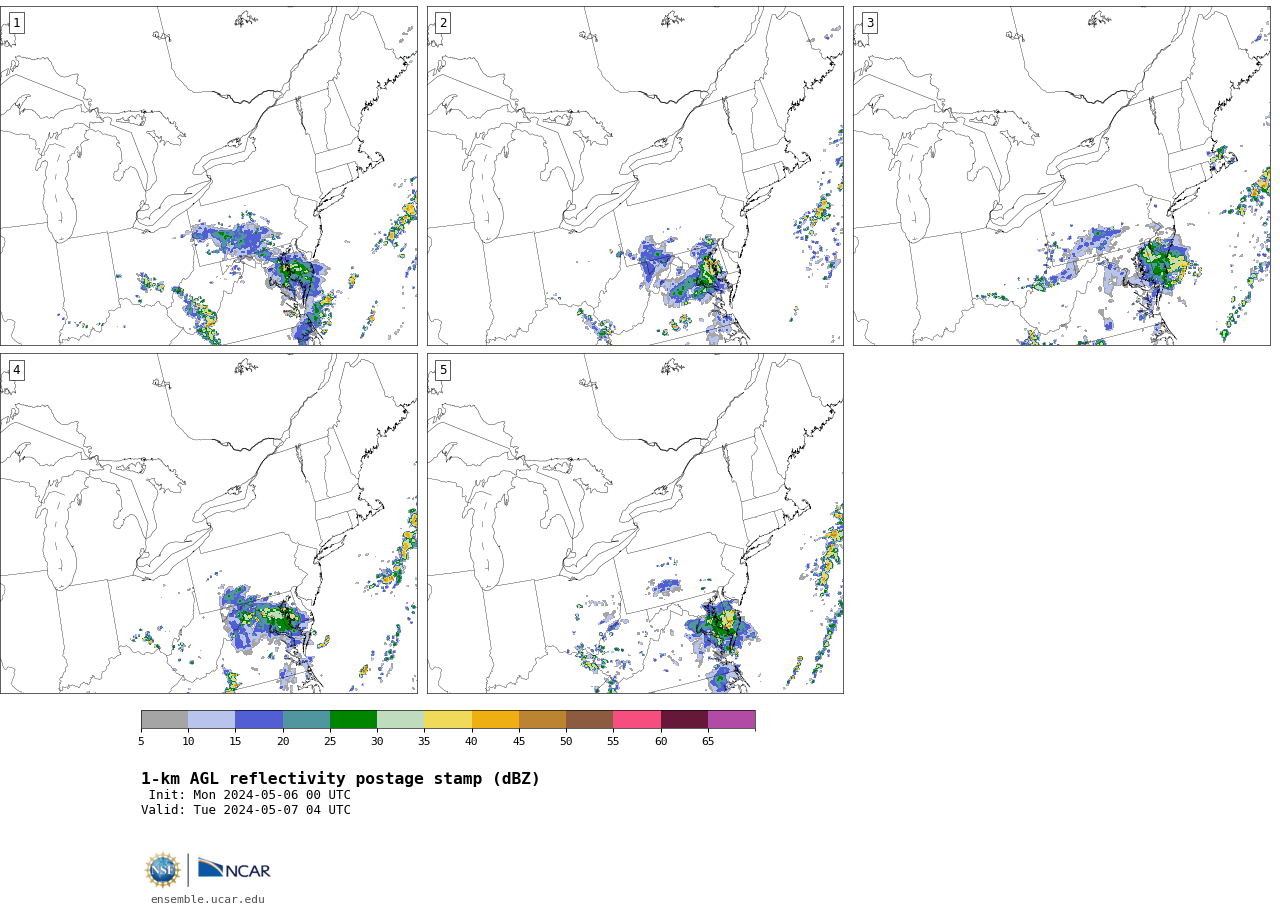This screenshot has height=910, width=1280.
Task: Click the teal 20-25 dBZ swatch
Action: coord(306,720)
